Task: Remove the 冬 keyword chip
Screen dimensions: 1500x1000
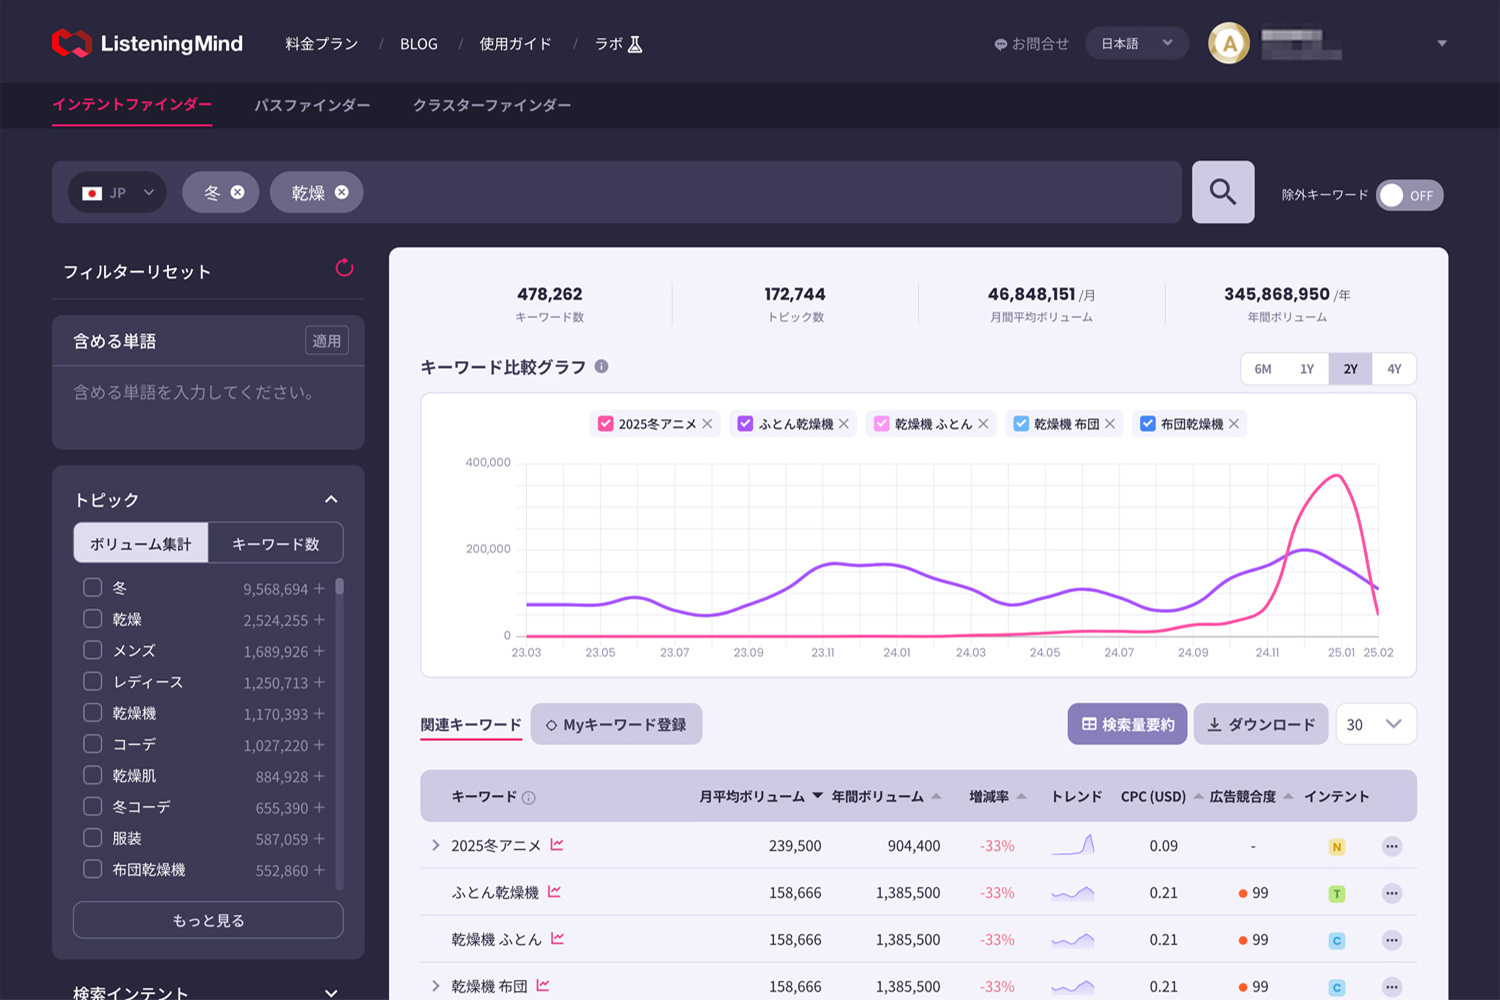Action: tap(238, 192)
